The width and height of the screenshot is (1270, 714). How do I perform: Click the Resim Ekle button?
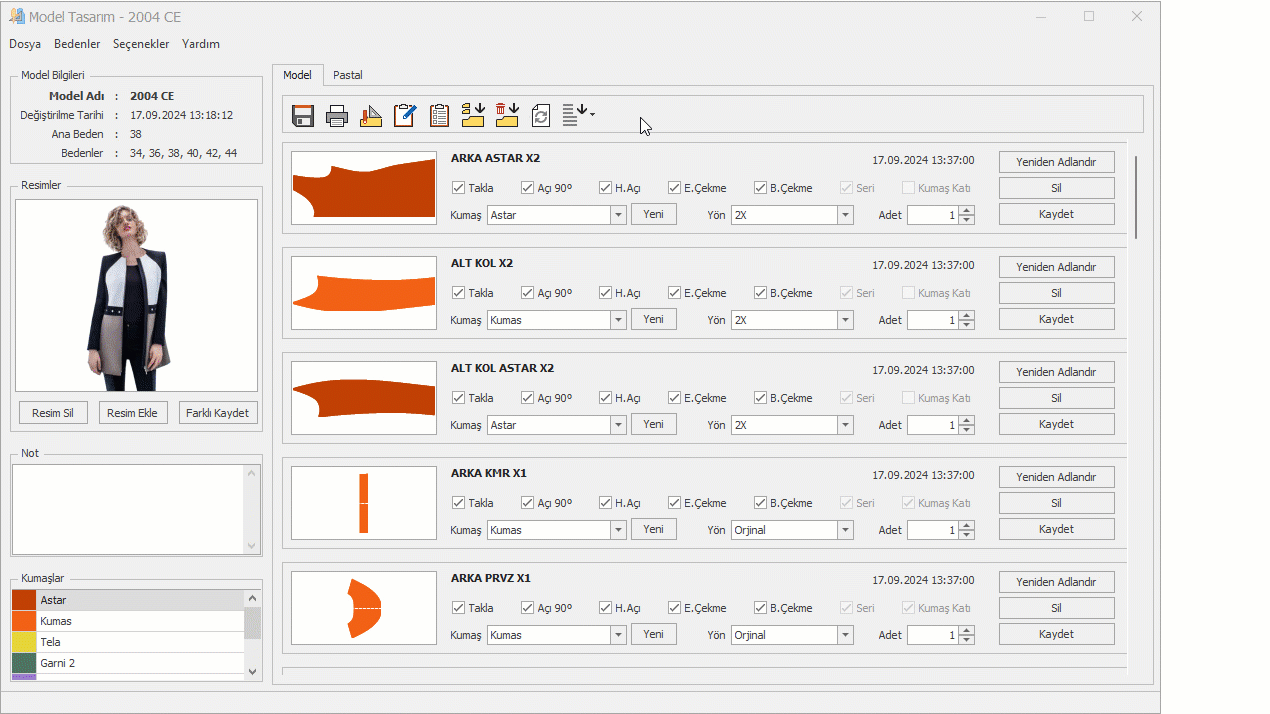point(133,413)
